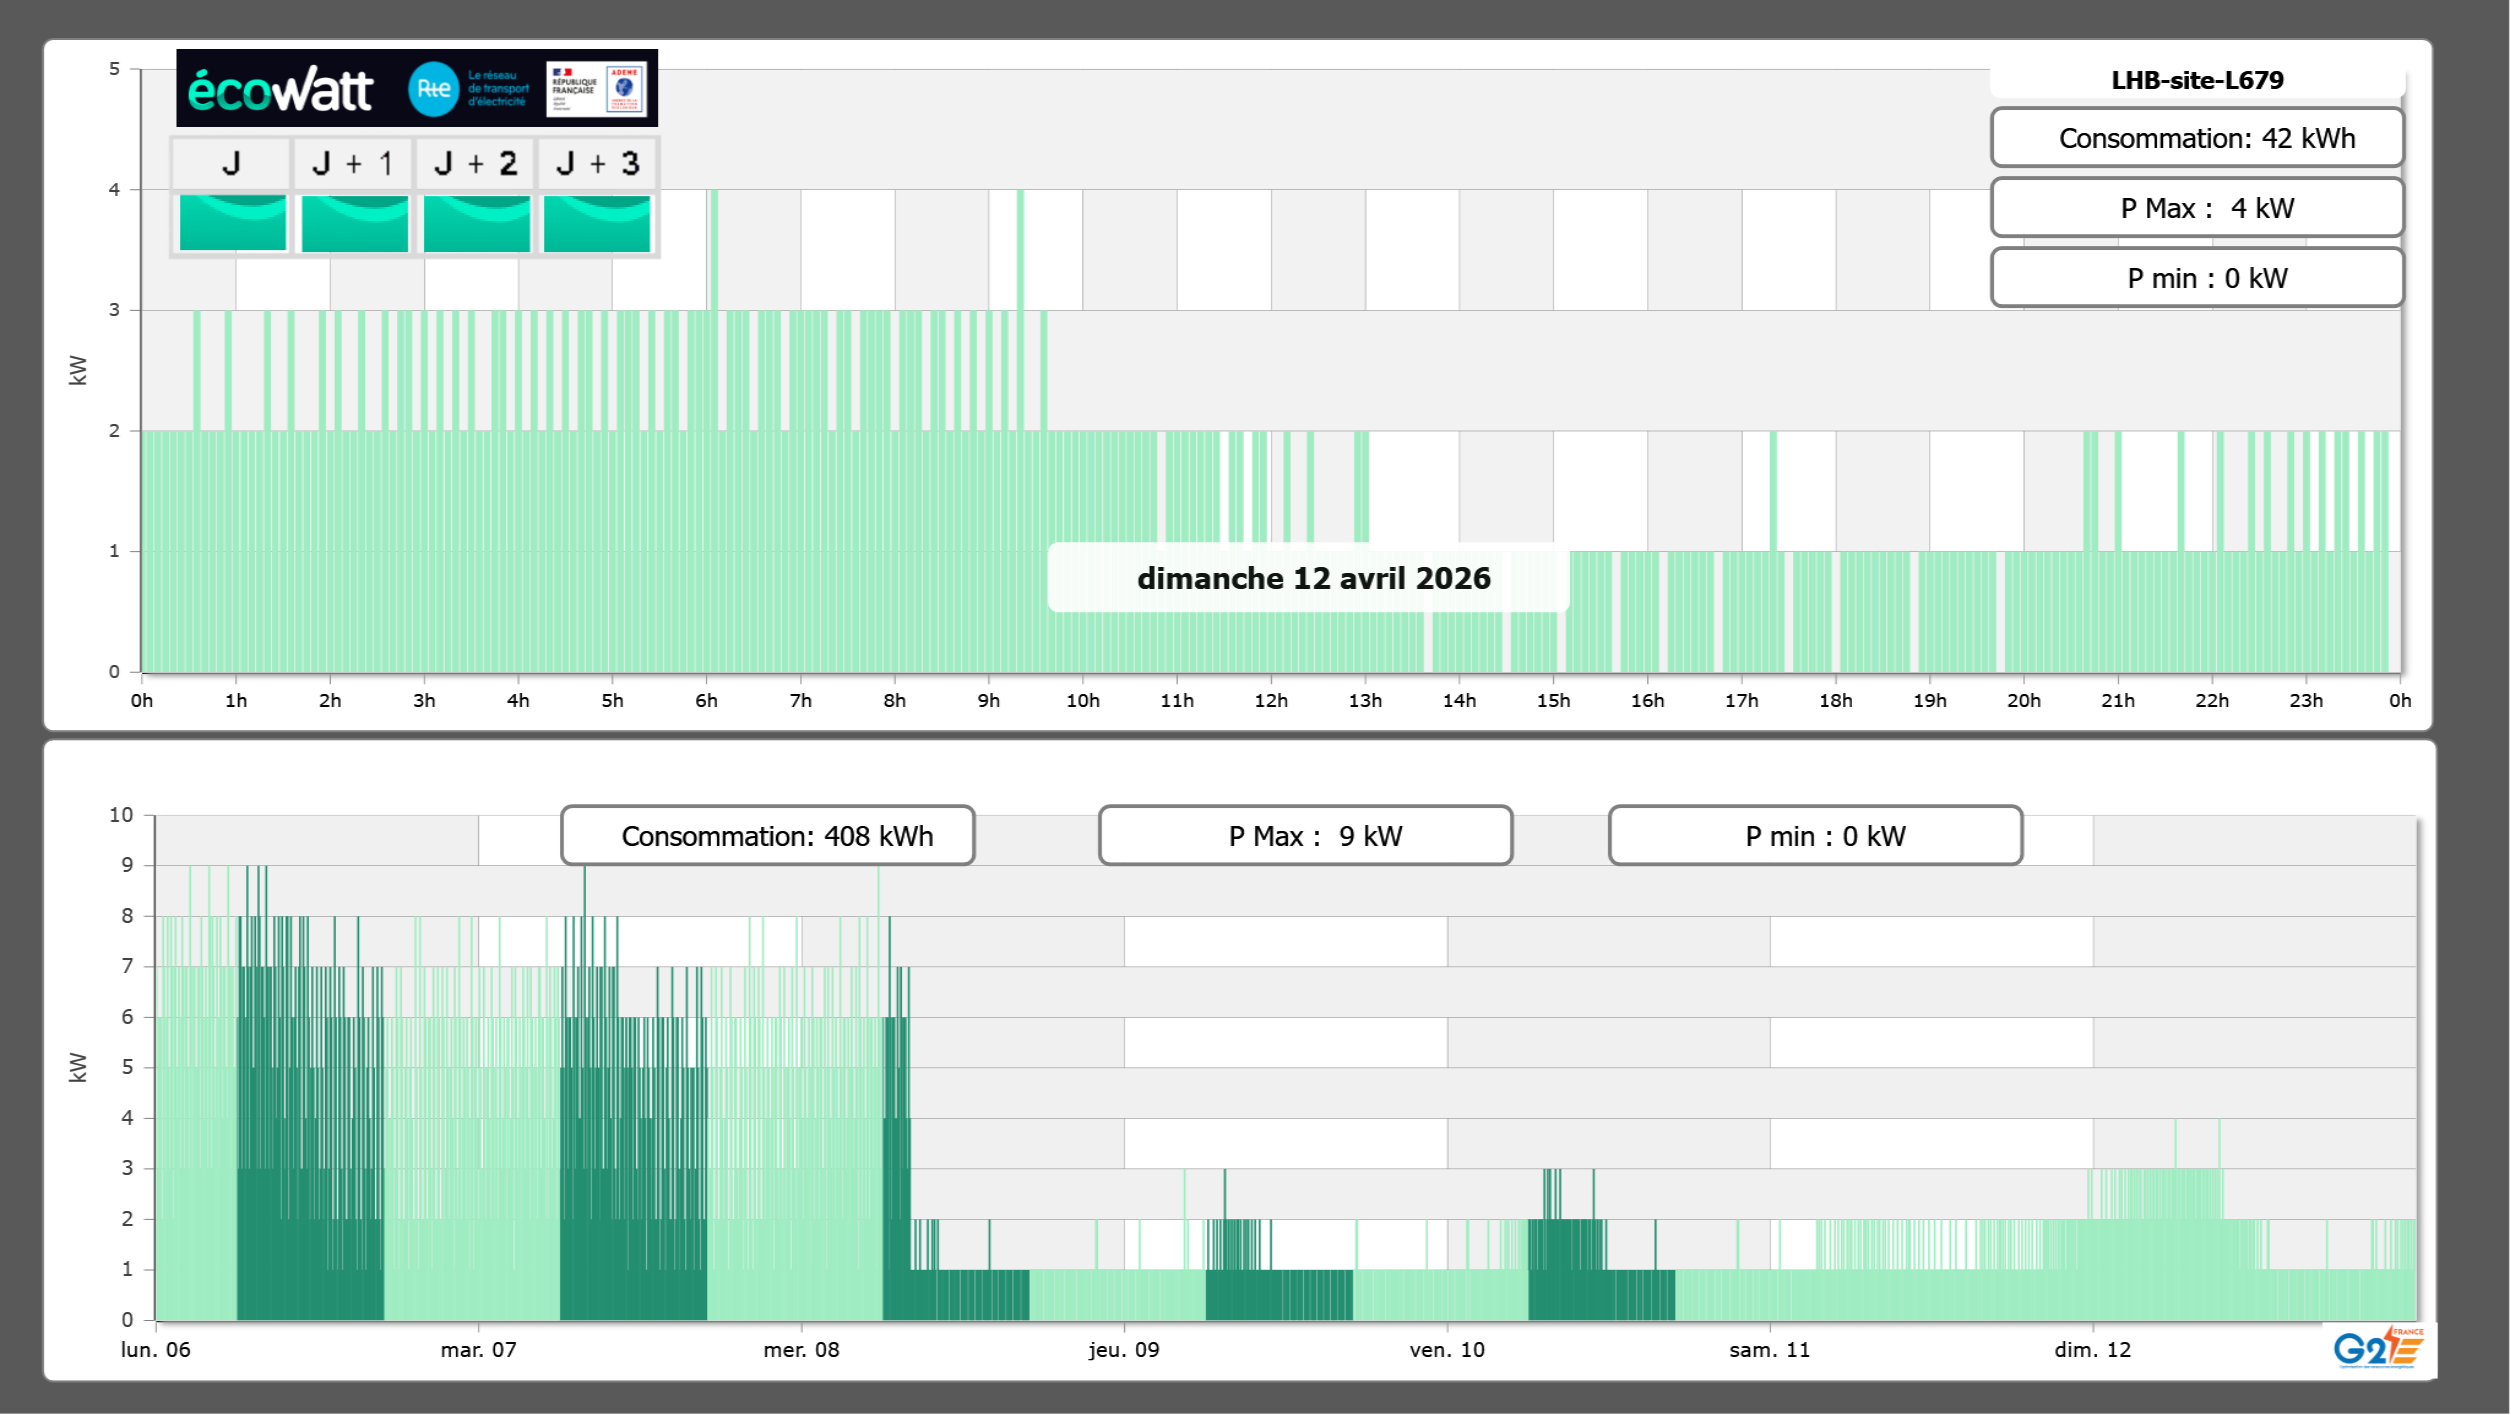Click the dim. 12 label on weekly axis

(x=2092, y=1350)
